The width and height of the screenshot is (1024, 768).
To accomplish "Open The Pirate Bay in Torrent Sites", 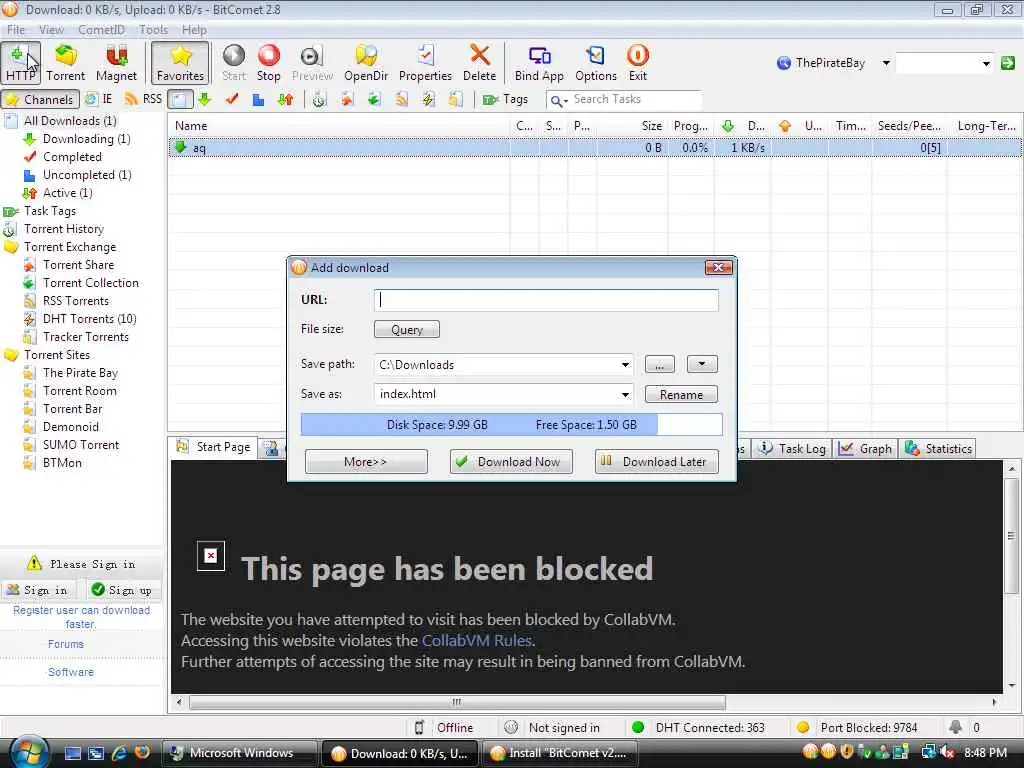I will [x=80, y=373].
